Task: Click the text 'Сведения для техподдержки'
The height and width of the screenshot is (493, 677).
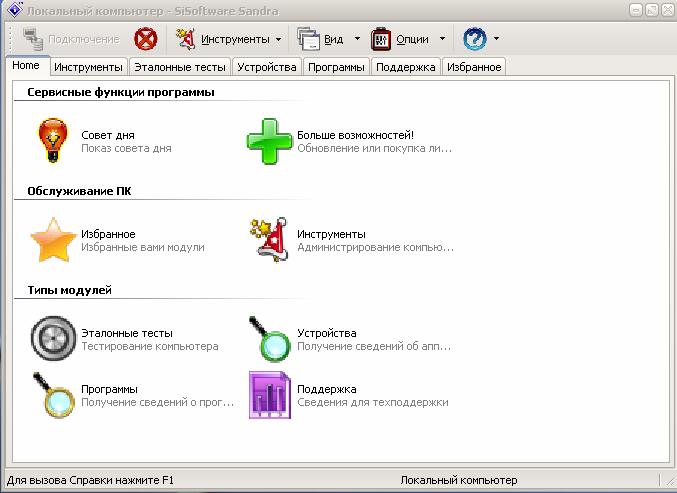Action: [x=373, y=403]
